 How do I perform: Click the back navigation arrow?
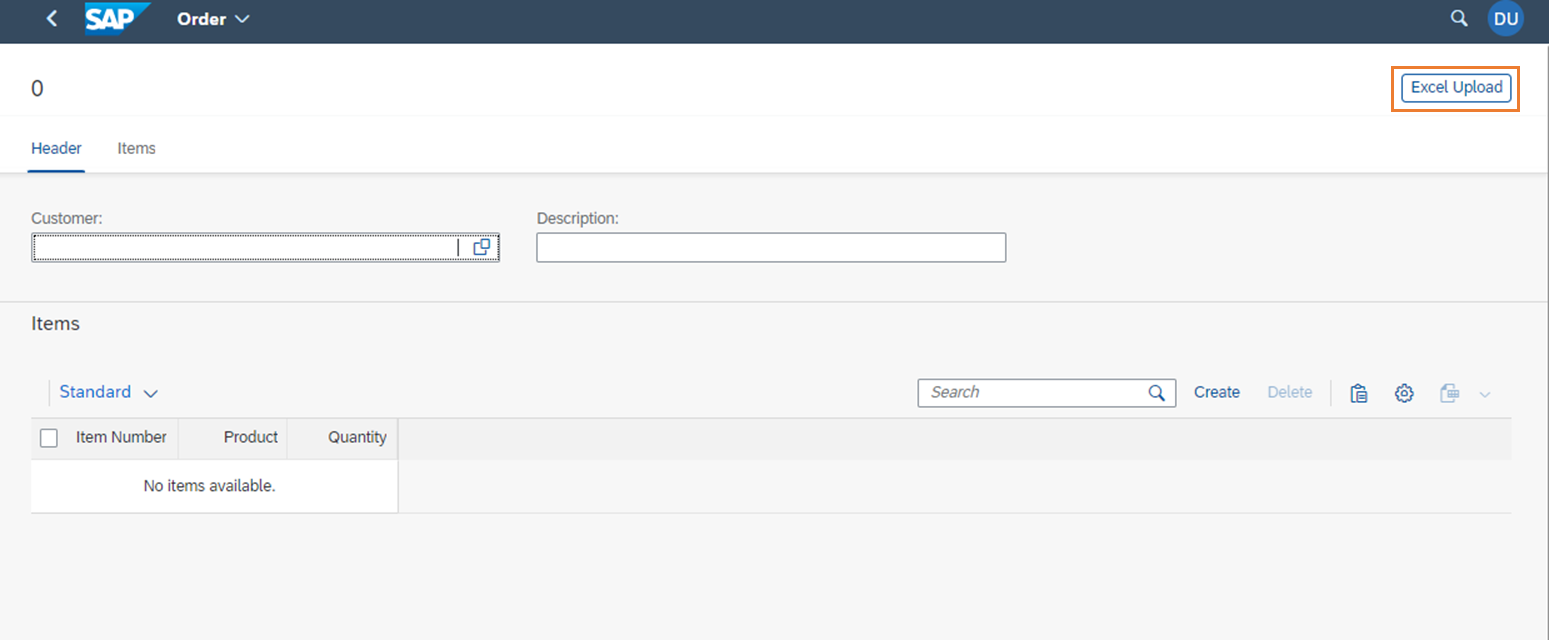(x=51, y=18)
